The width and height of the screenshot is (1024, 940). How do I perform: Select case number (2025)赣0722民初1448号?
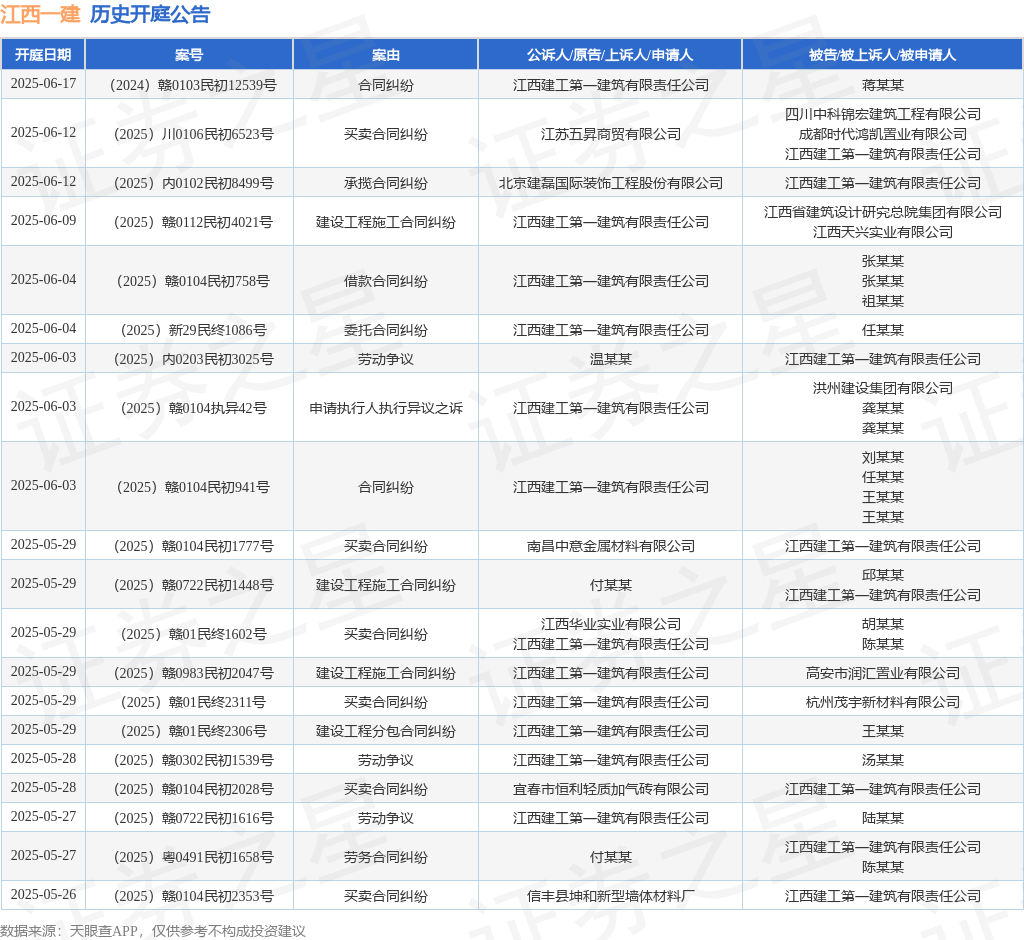click(x=190, y=585)
